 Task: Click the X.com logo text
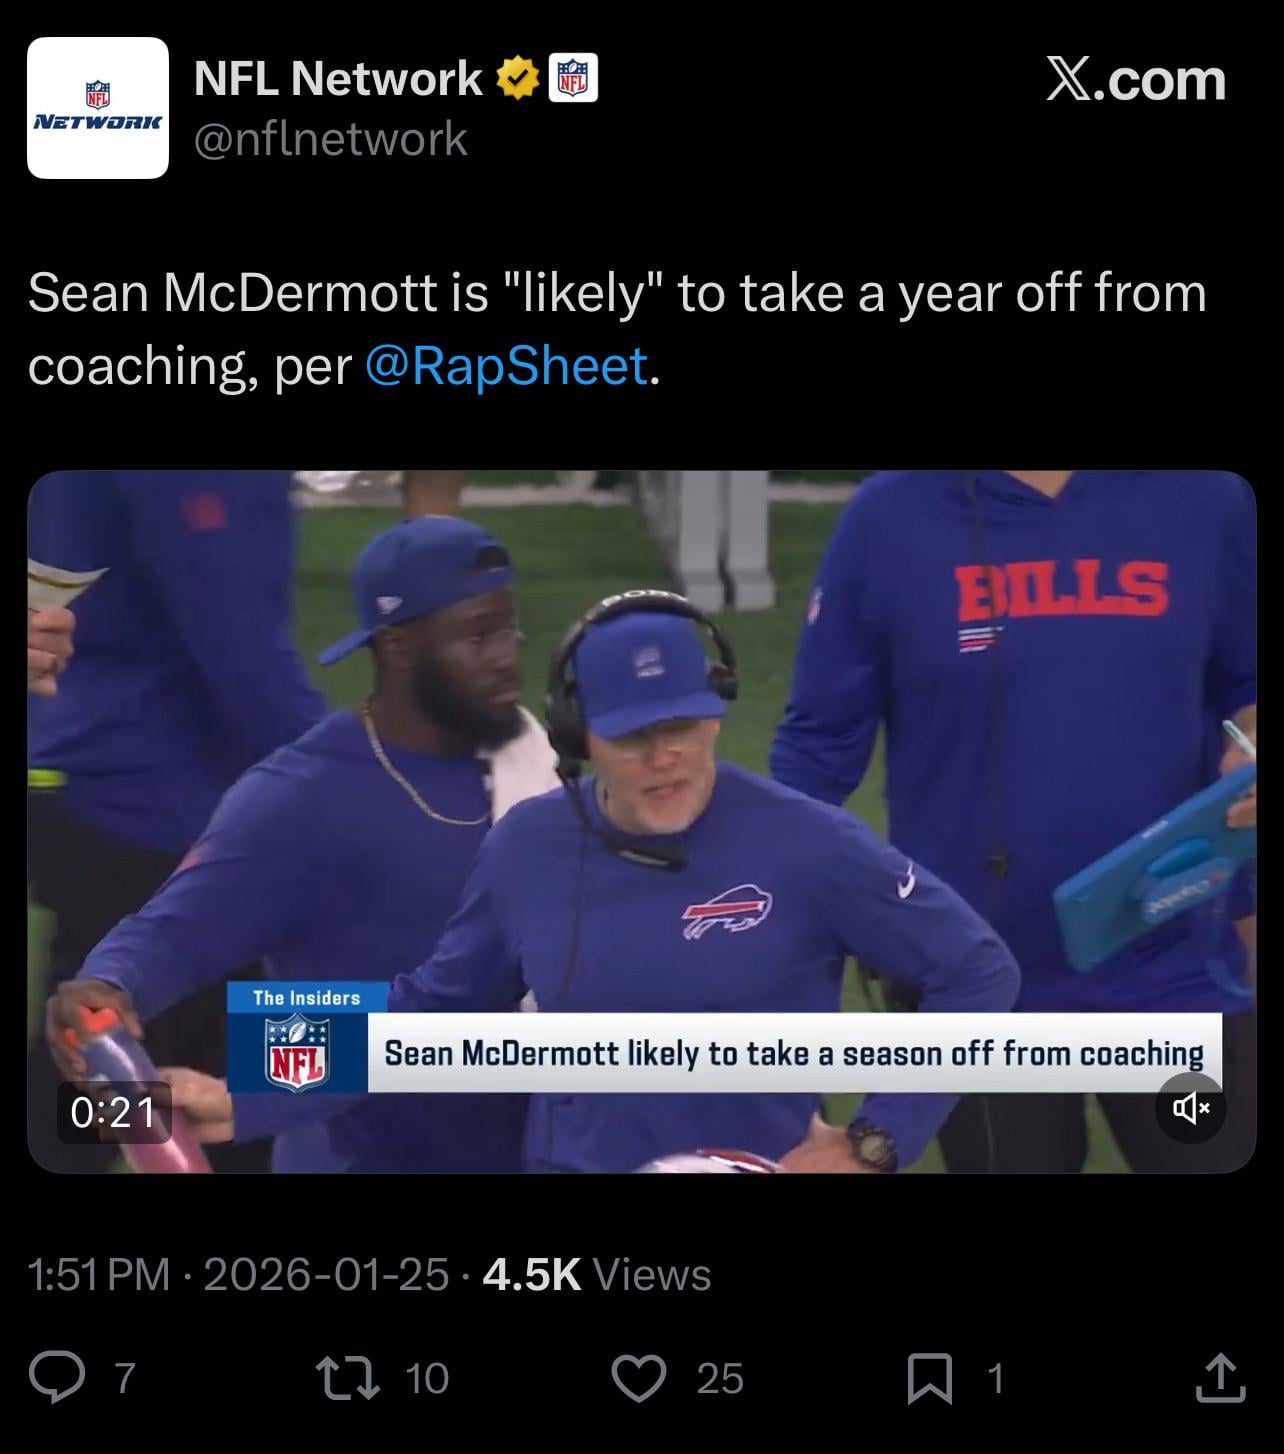point(1135,80)
